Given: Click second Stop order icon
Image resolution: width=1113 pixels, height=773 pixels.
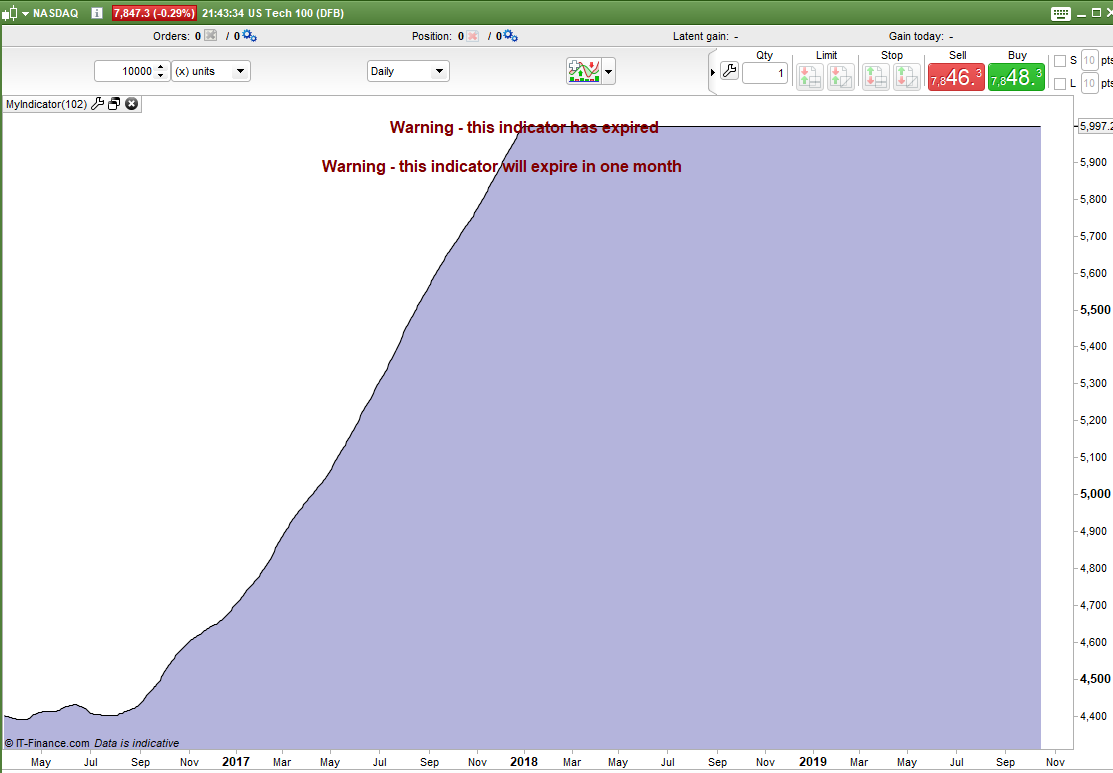Looking at the screenshot, I should [x=906, y=77].
